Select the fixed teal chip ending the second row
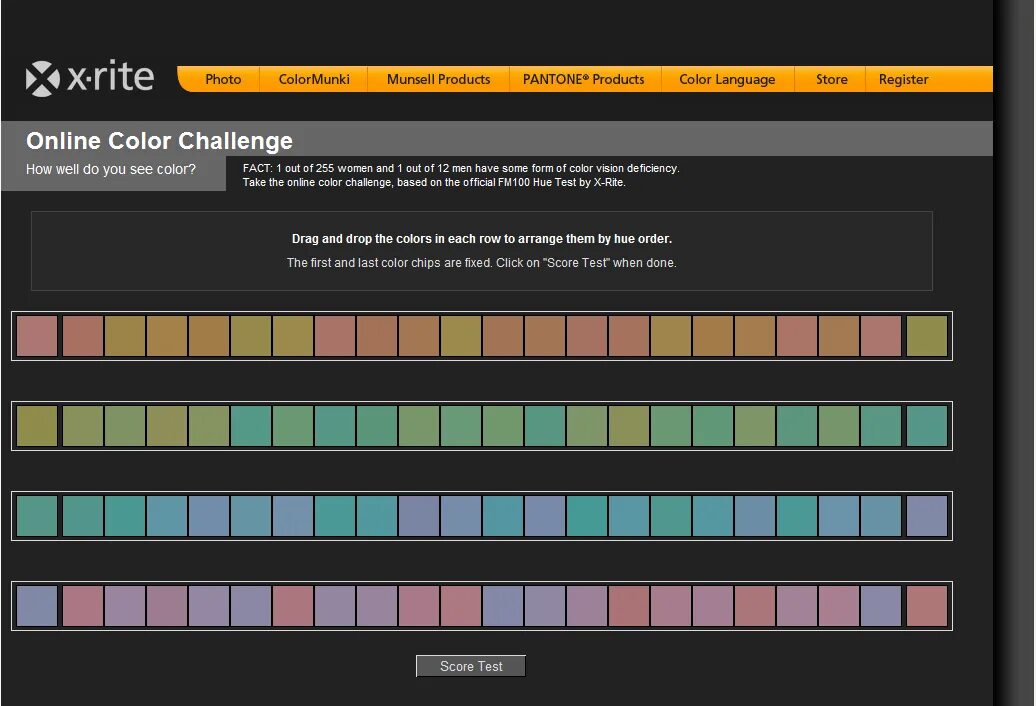The height and width of the screenshot is (706, 1036). click(x=927, y=426)
